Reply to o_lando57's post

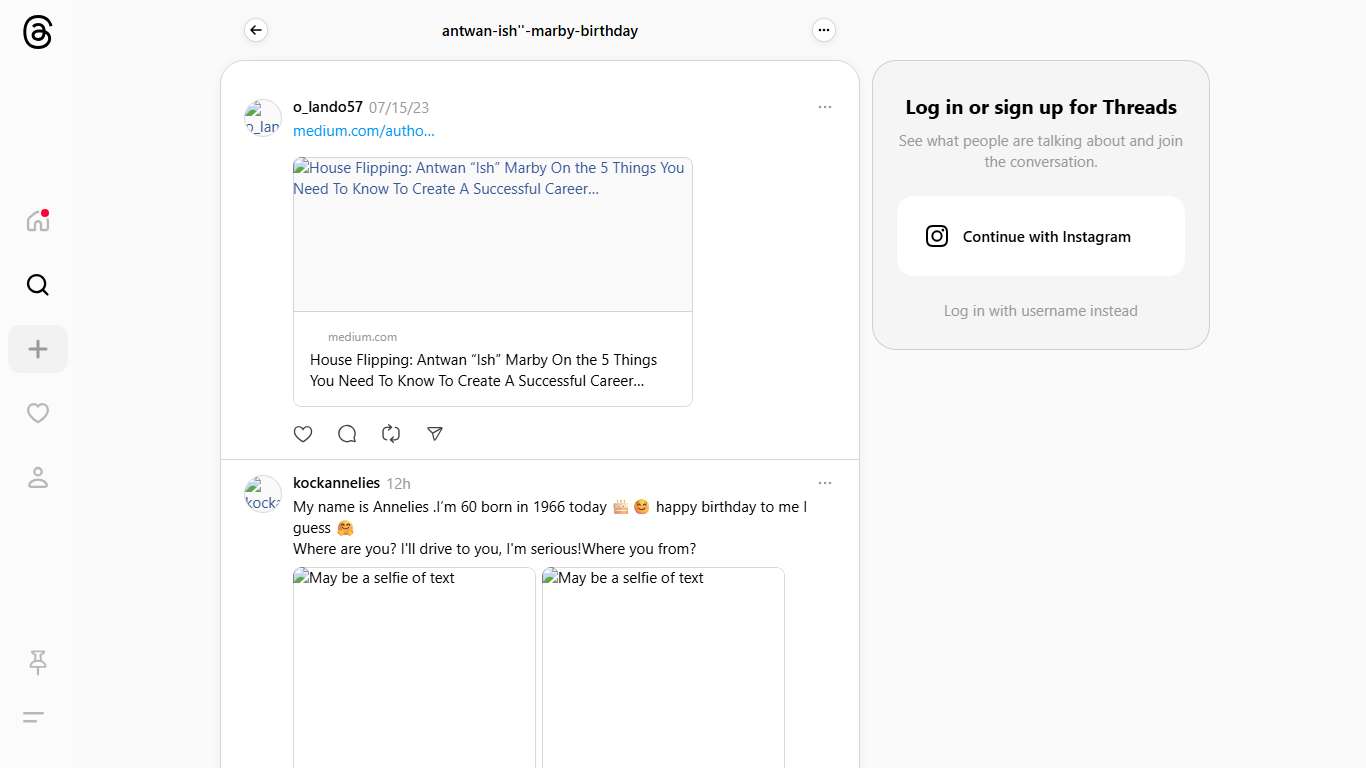(x=347, y=434)
